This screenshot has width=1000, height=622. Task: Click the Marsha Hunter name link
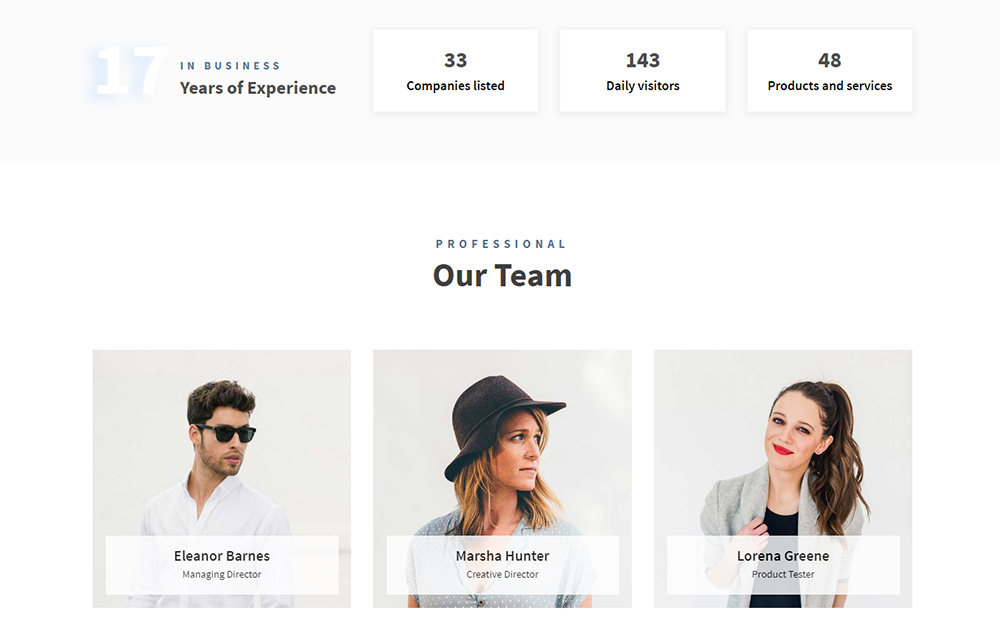pos(503,556)
